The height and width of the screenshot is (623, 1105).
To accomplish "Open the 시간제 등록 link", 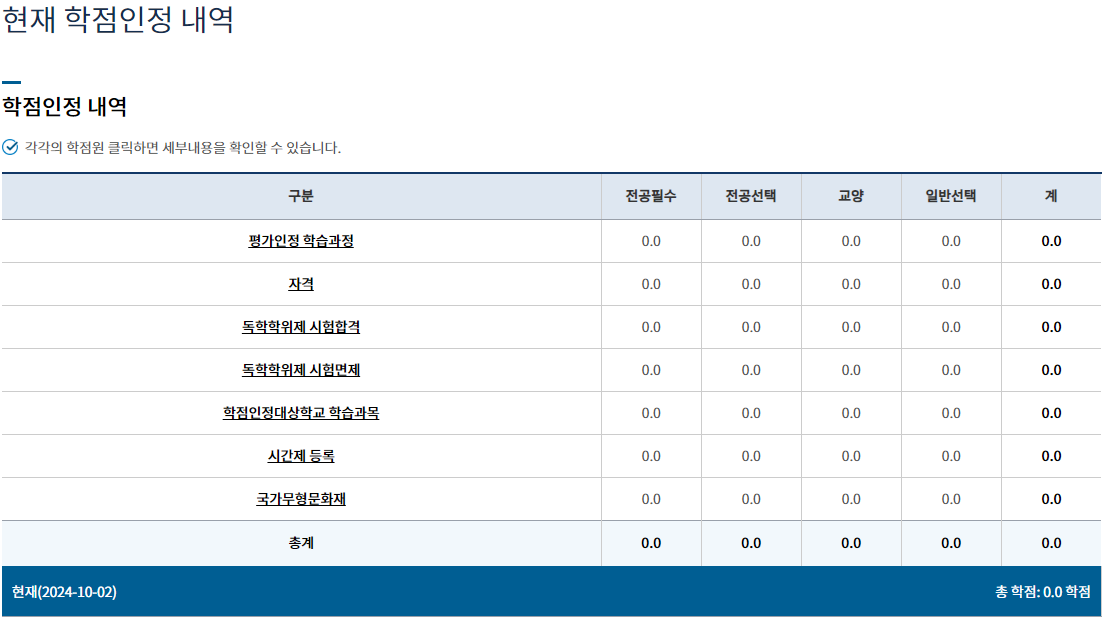I will [301, 456].
